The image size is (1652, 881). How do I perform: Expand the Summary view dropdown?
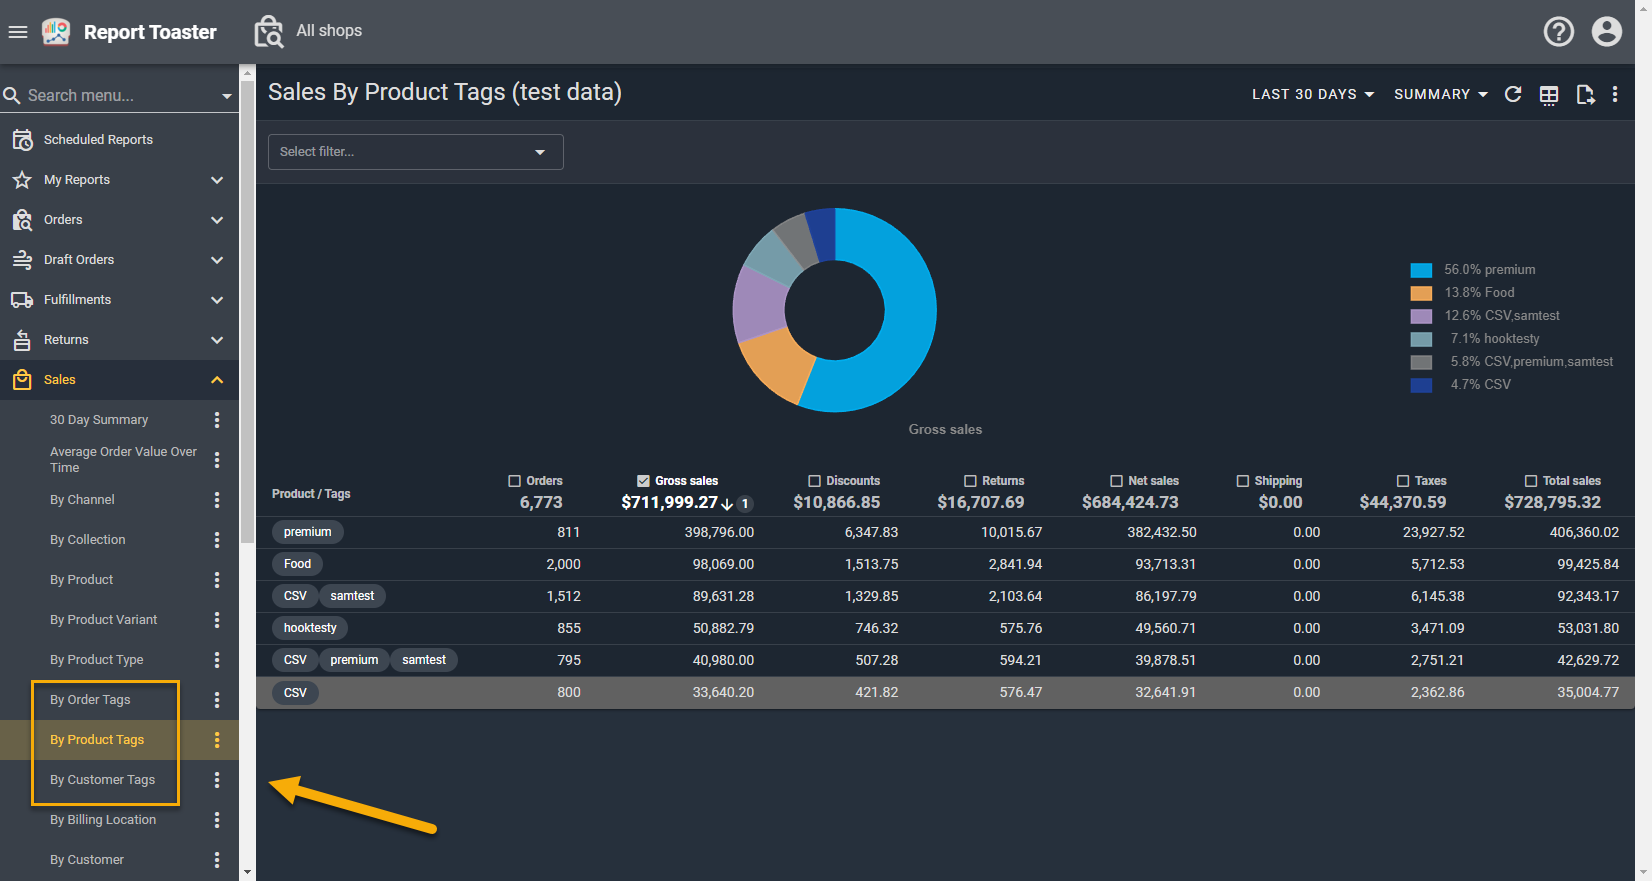[x=1440, y=94]
